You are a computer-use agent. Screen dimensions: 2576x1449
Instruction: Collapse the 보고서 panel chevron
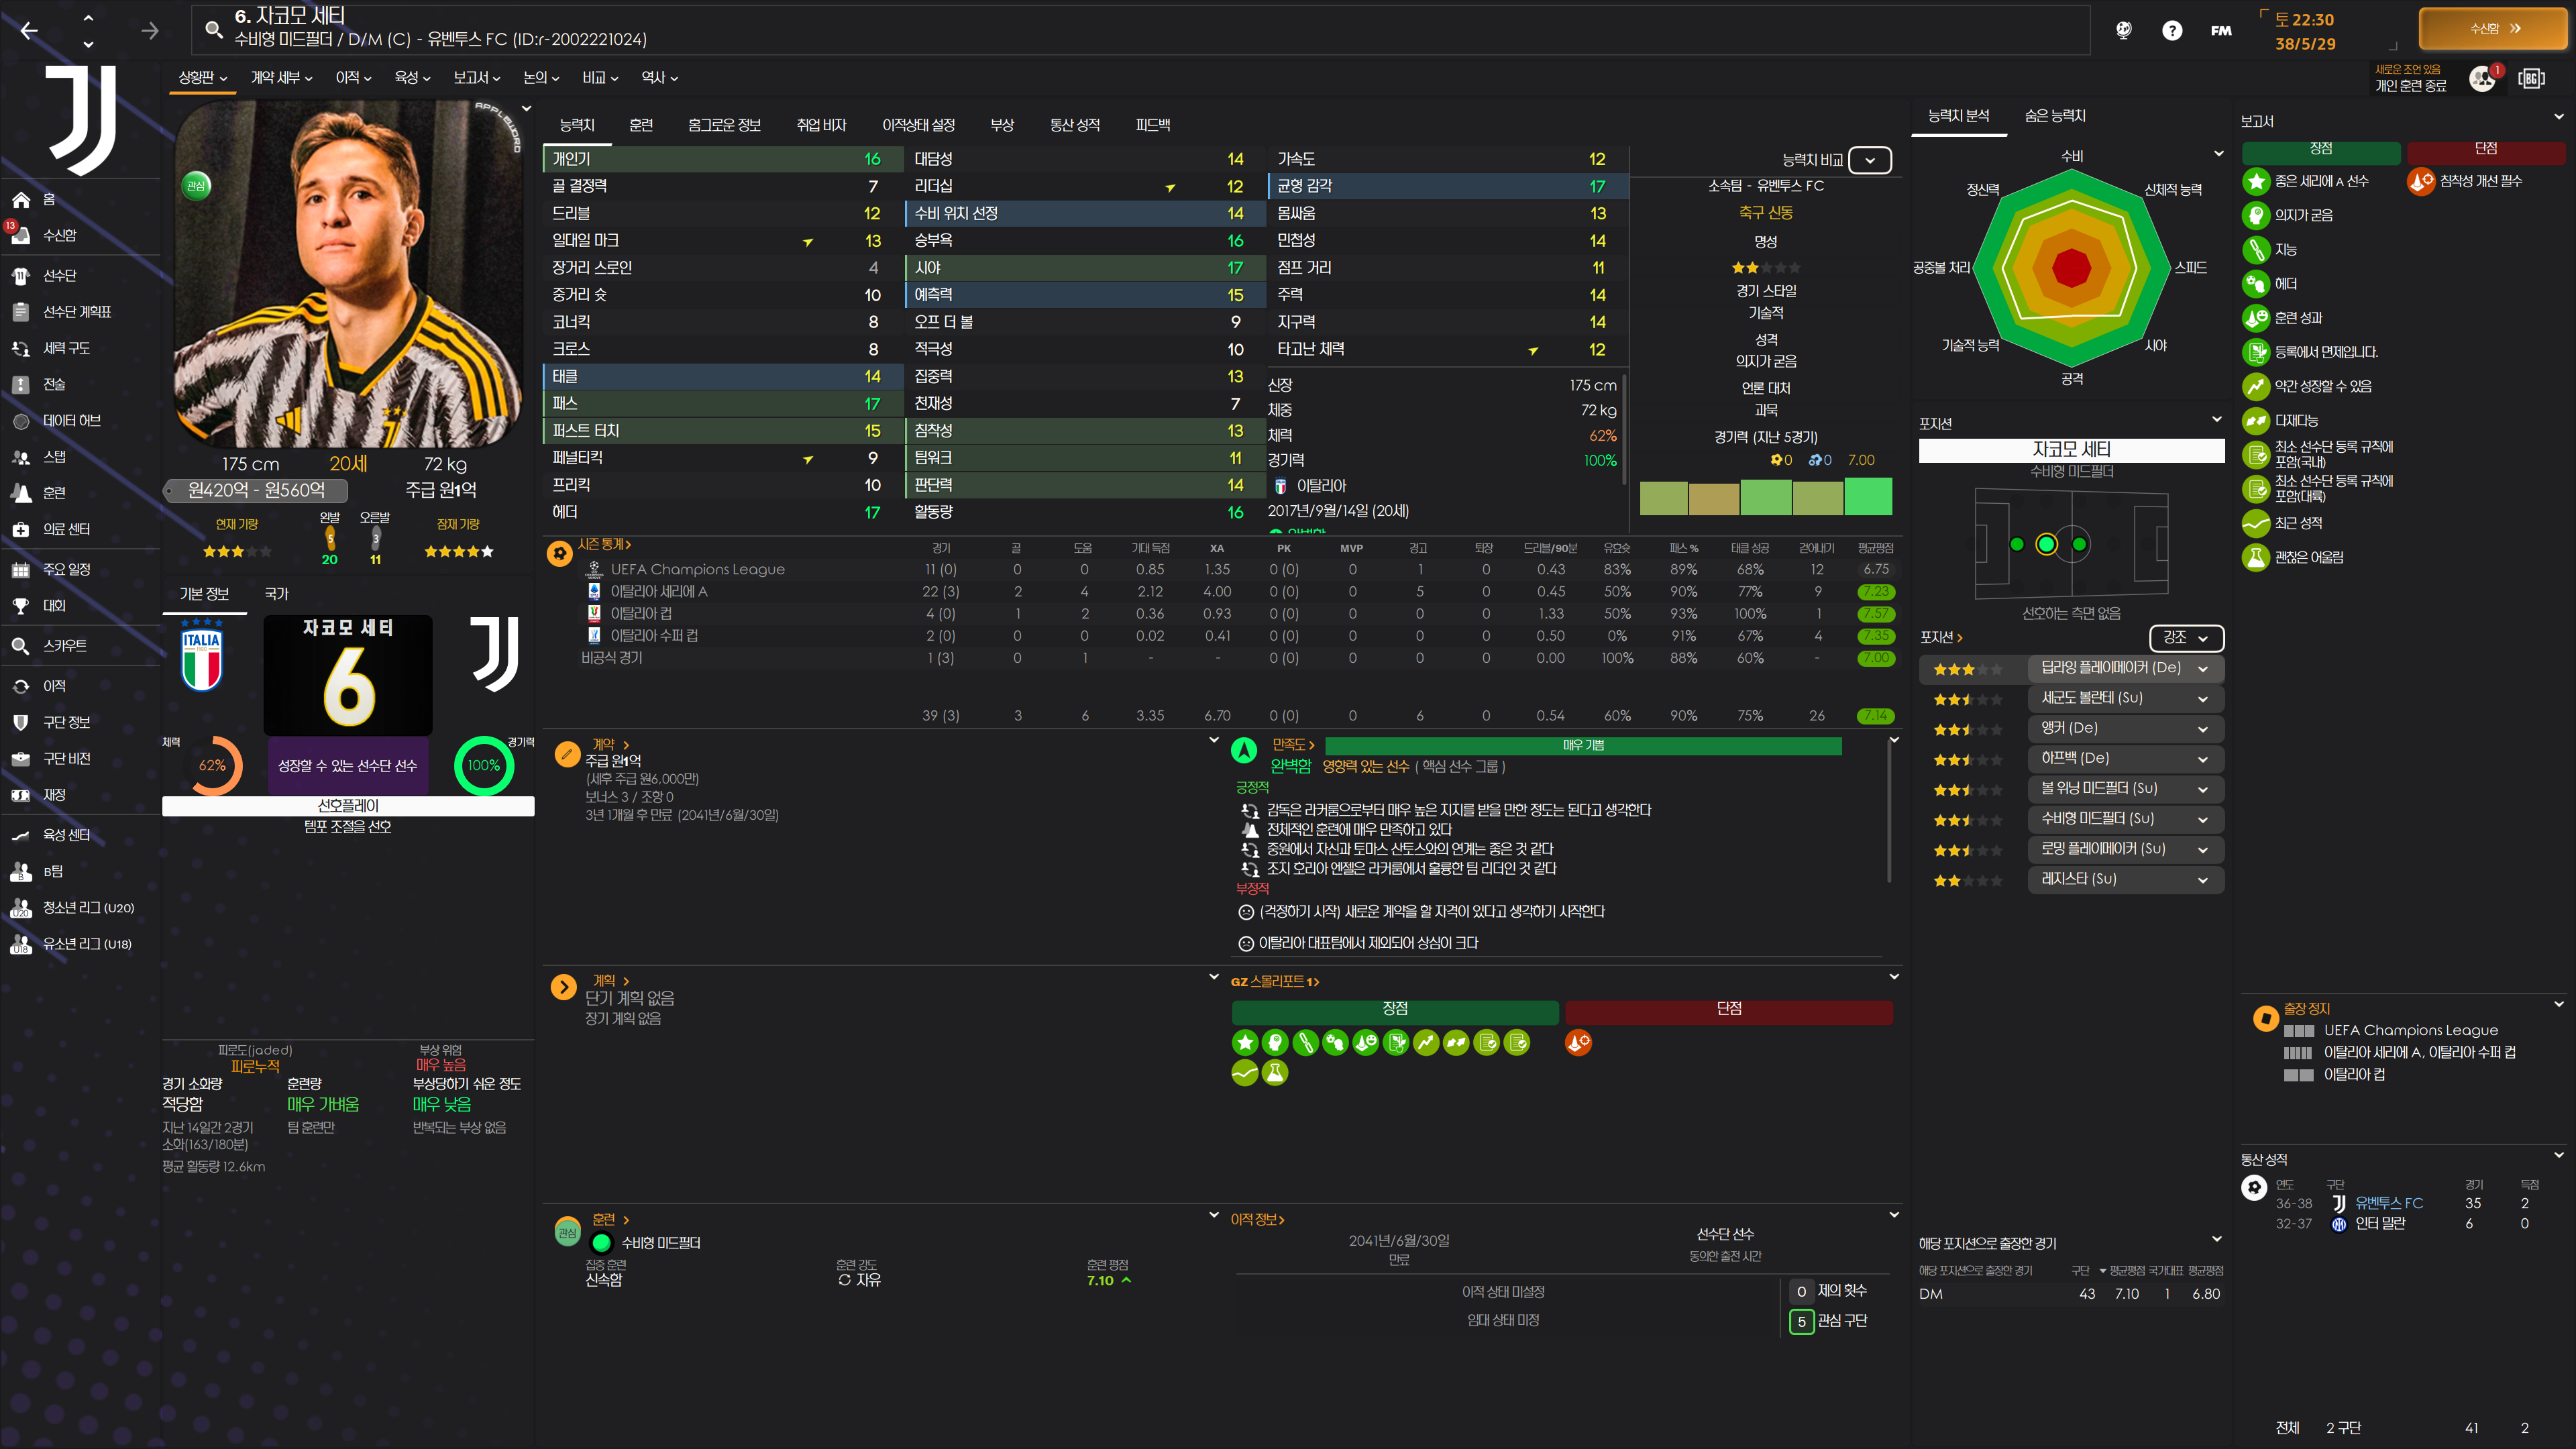[2559, 117]
